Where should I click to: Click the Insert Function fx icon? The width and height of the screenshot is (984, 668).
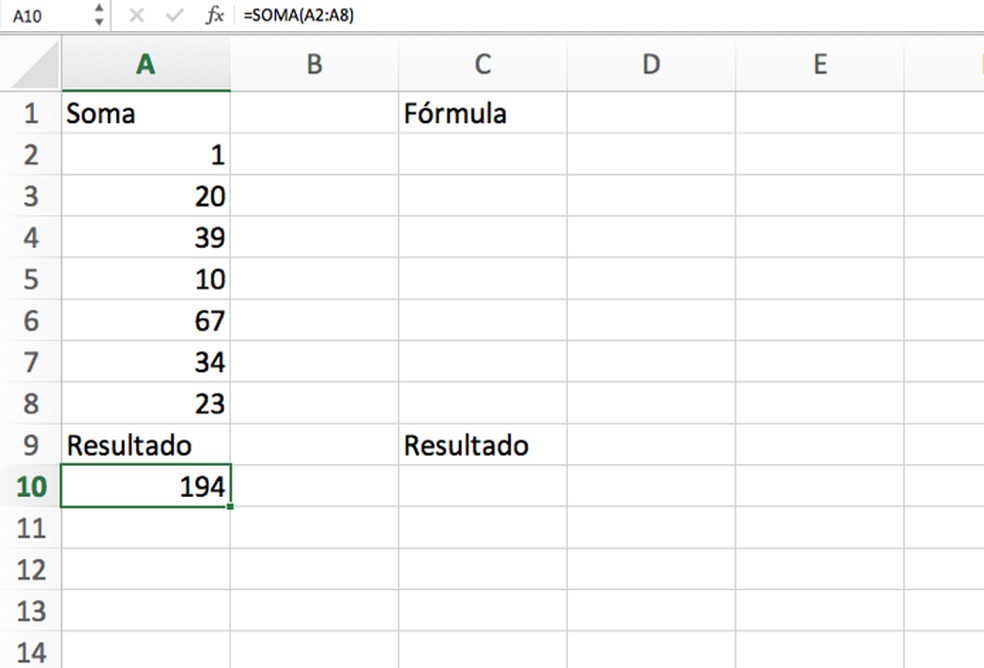(x=214, y=16)
